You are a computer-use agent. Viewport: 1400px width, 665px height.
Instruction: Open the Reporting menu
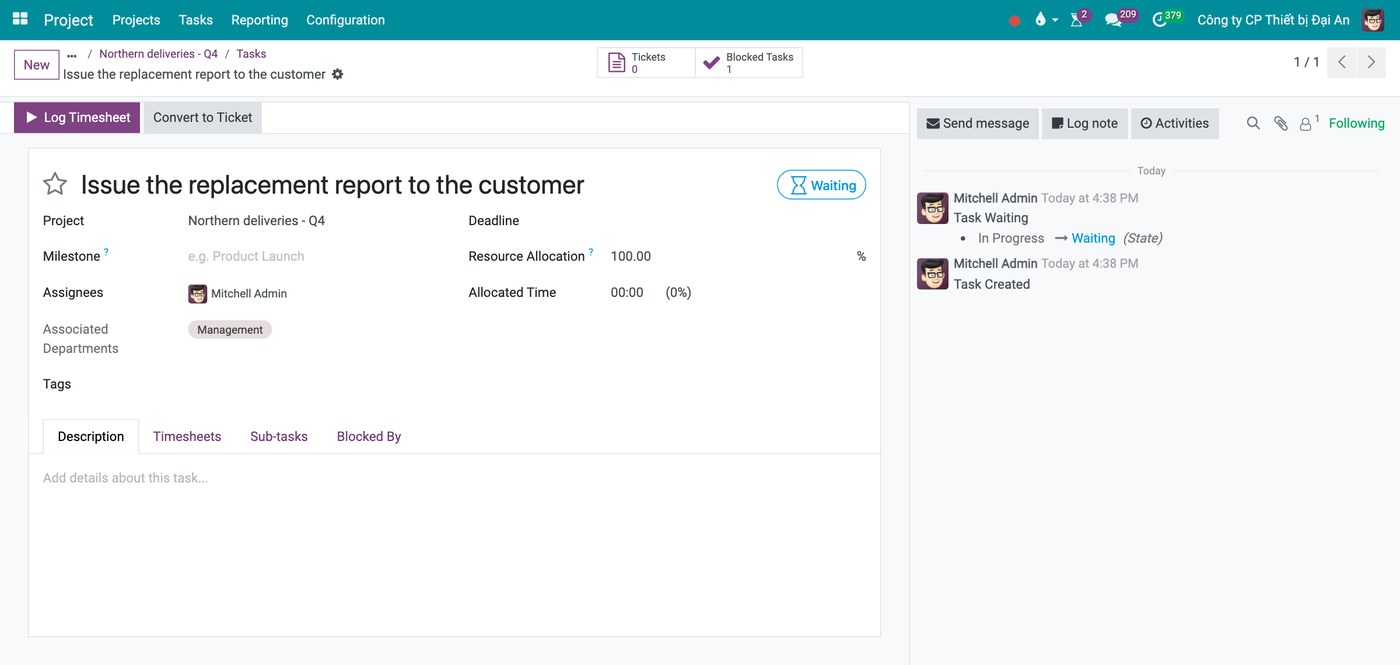tap(259, 20)
